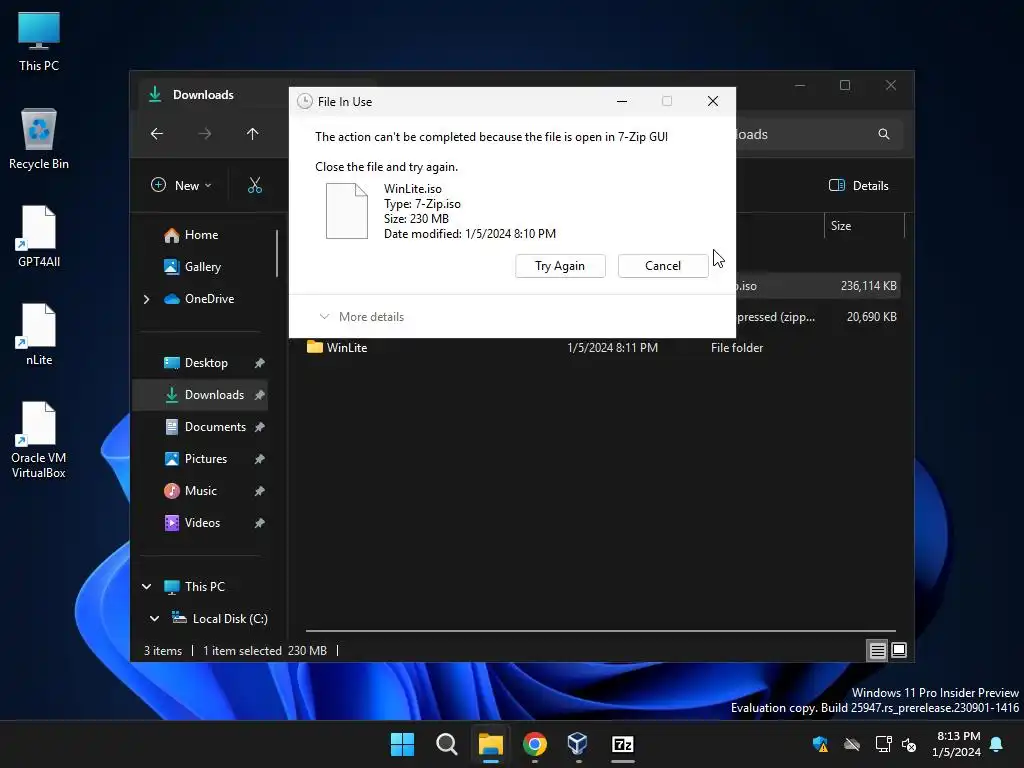This screenshot has width=1024, height=768.
Task: Click the Try Again button
Action: pyautogui.click(x=560, y=266)
